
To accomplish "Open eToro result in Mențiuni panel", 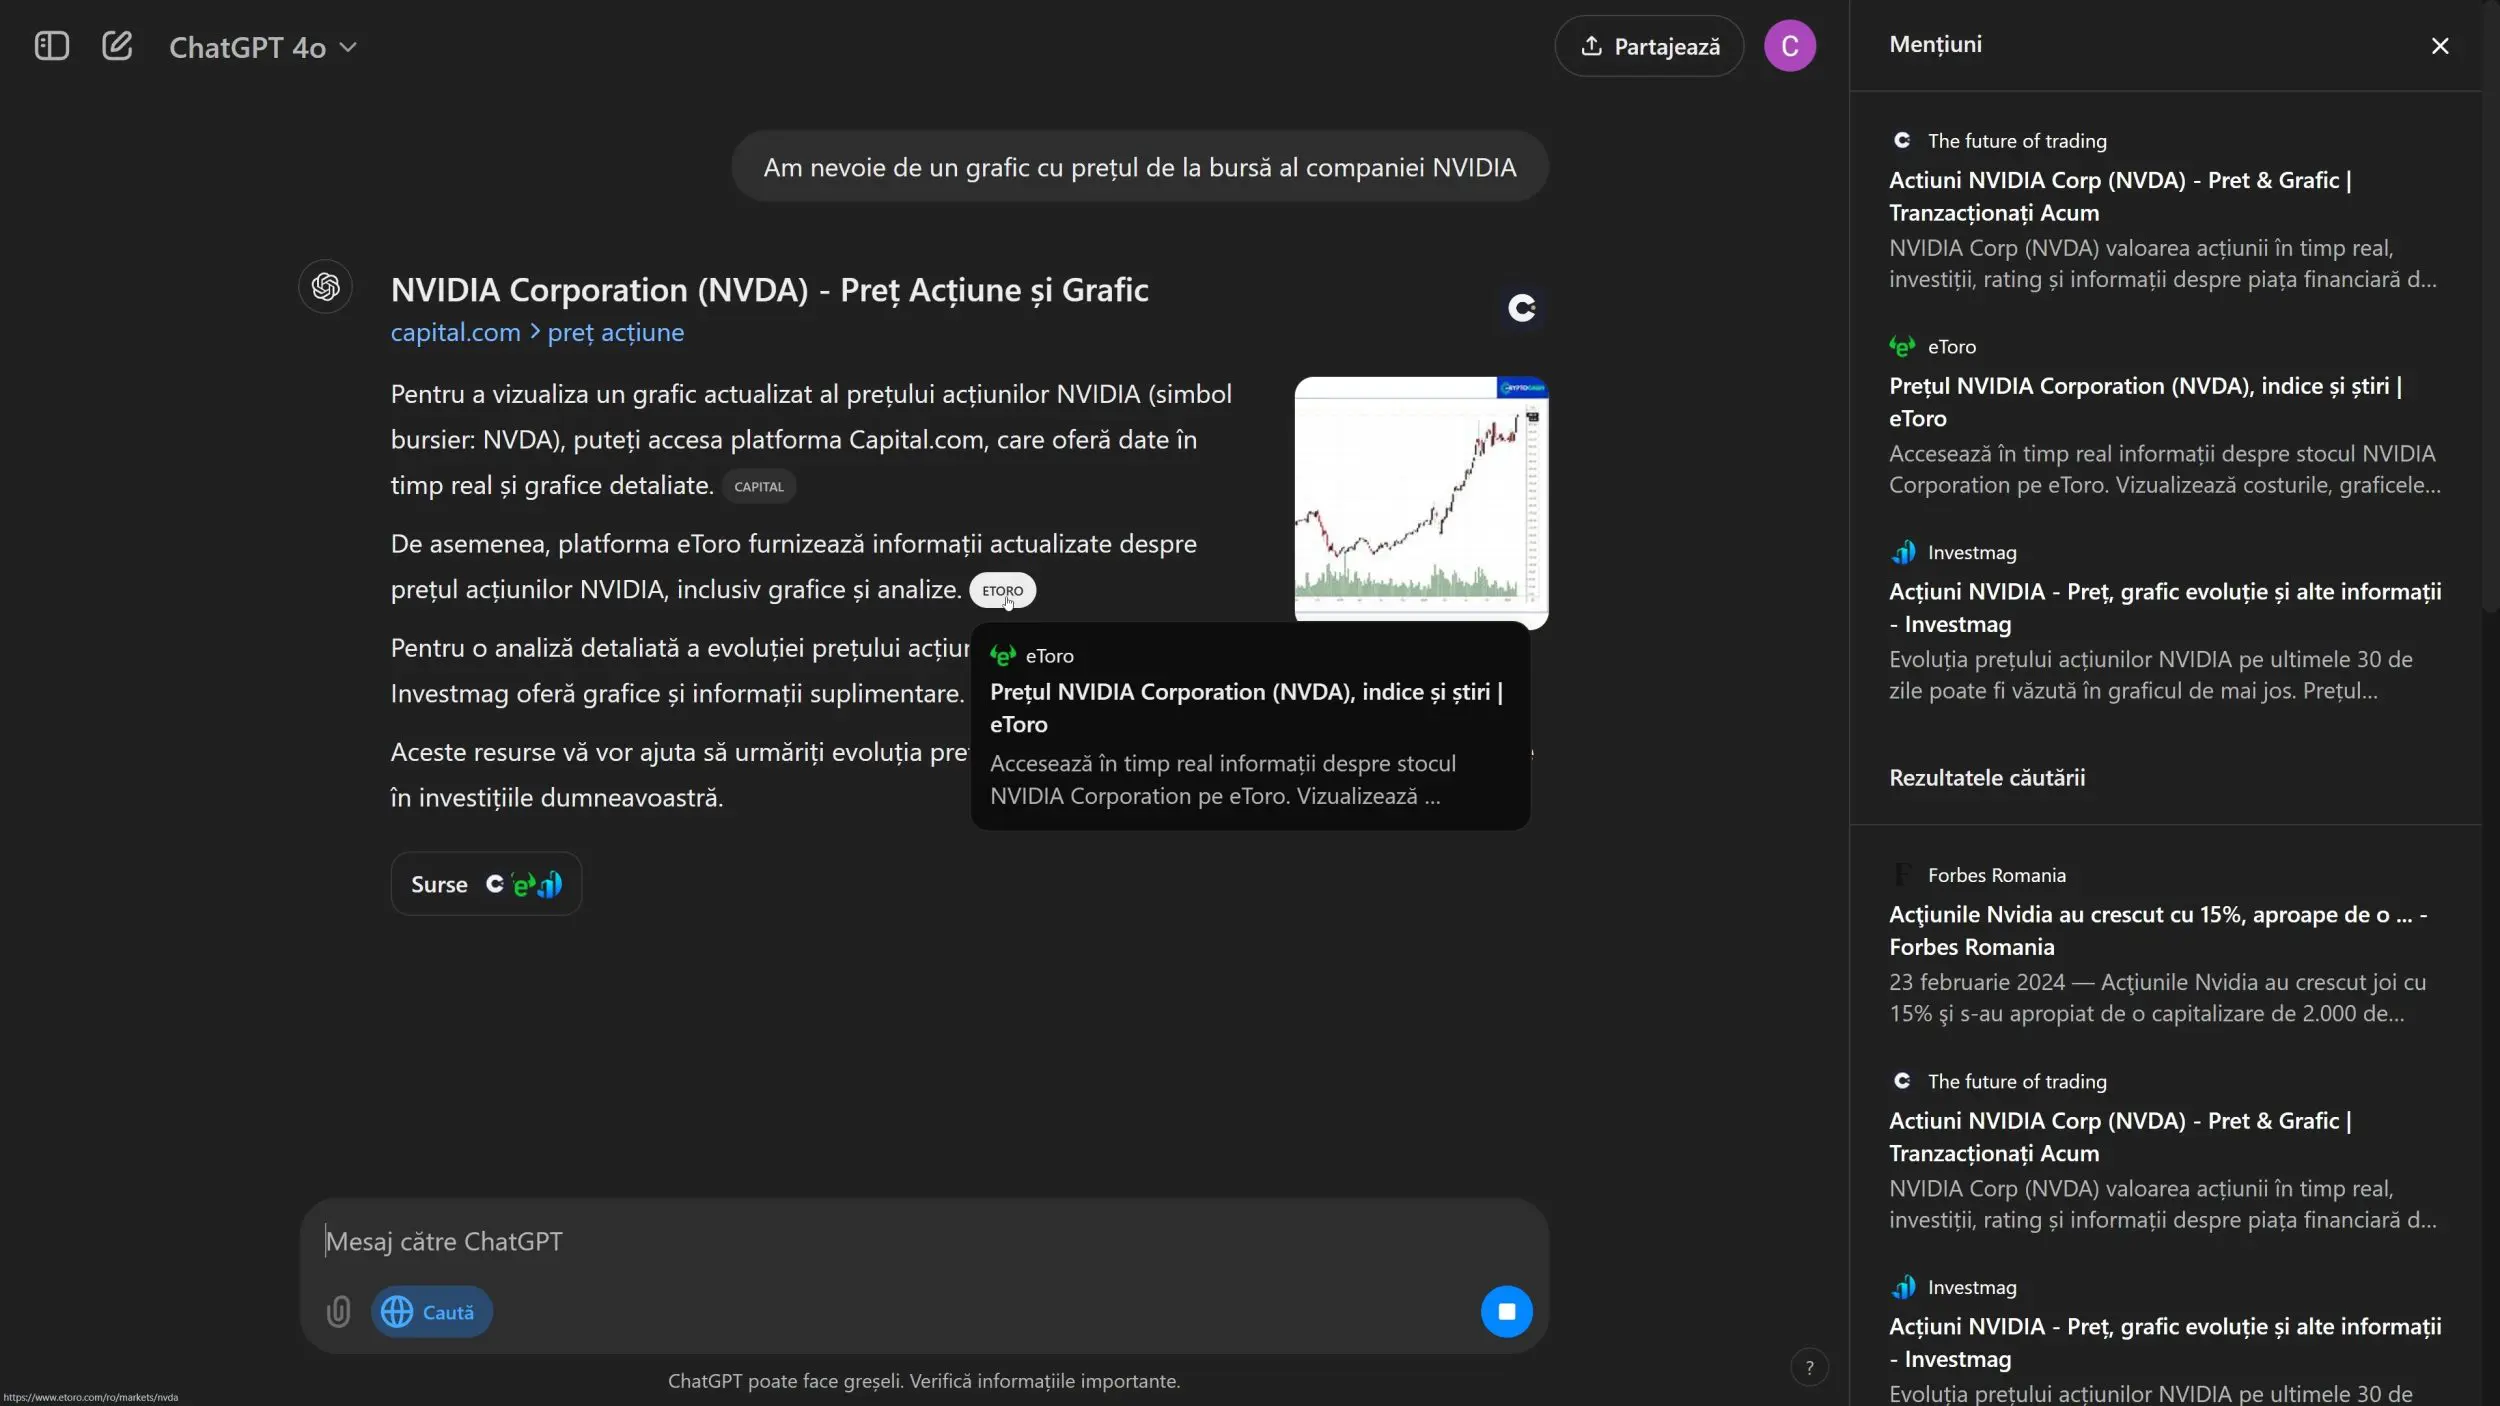I will (2164, 416).
